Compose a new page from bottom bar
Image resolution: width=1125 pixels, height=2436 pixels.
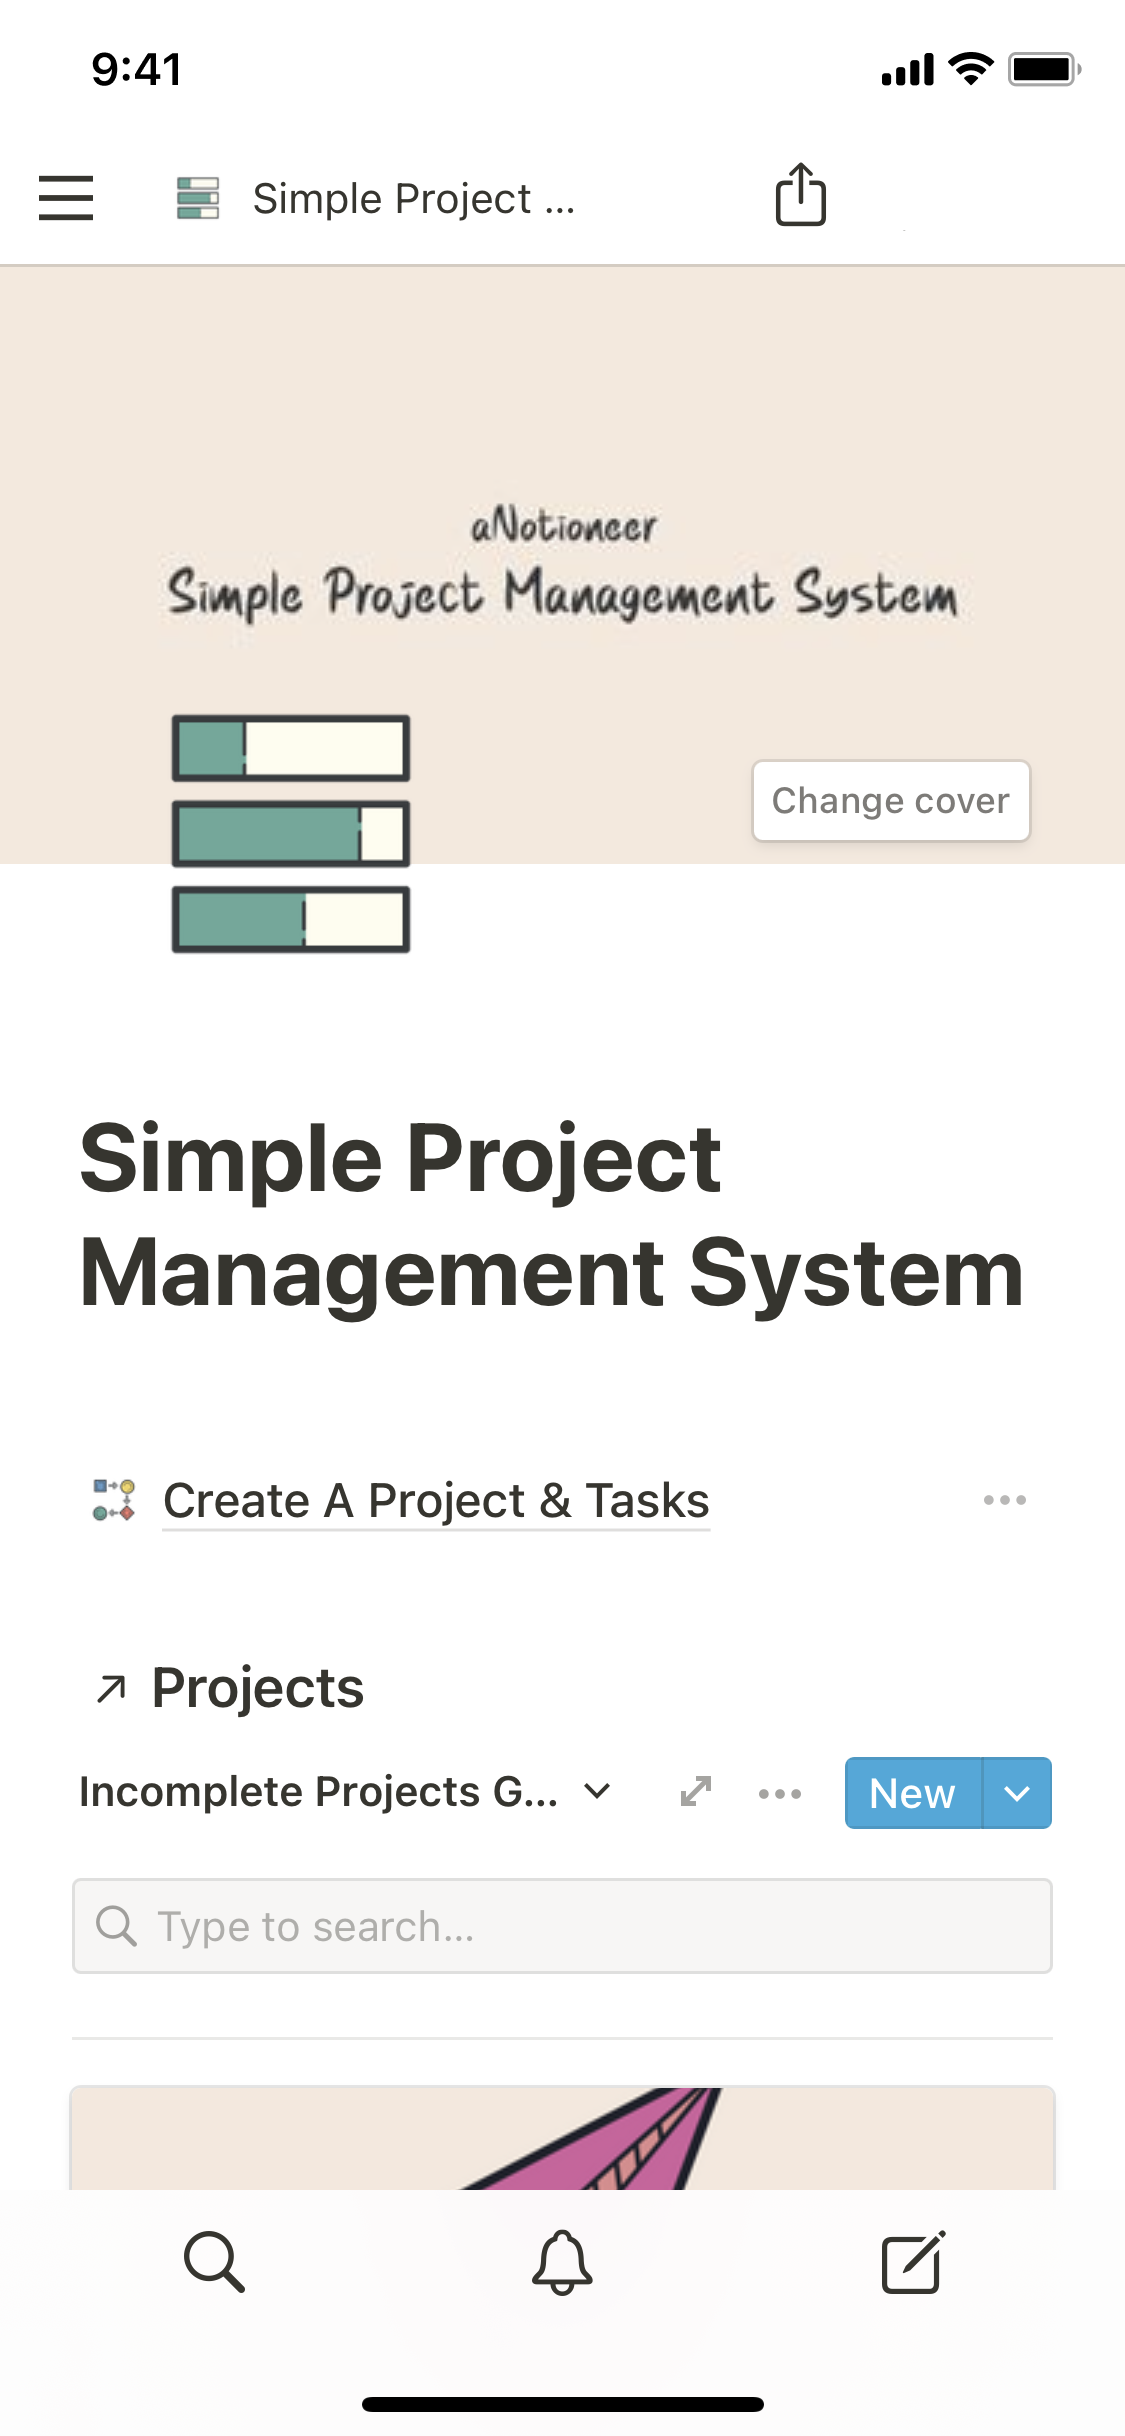tap(912, 2262)
